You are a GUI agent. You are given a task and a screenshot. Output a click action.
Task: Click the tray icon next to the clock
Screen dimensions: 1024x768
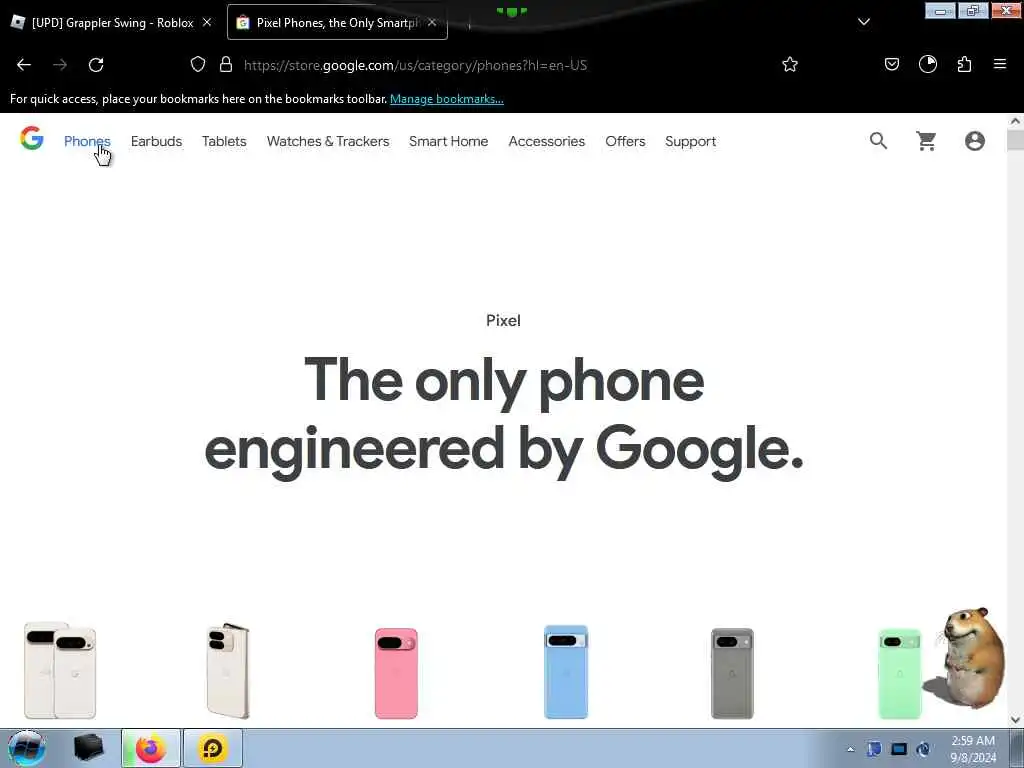coord(923,749)
